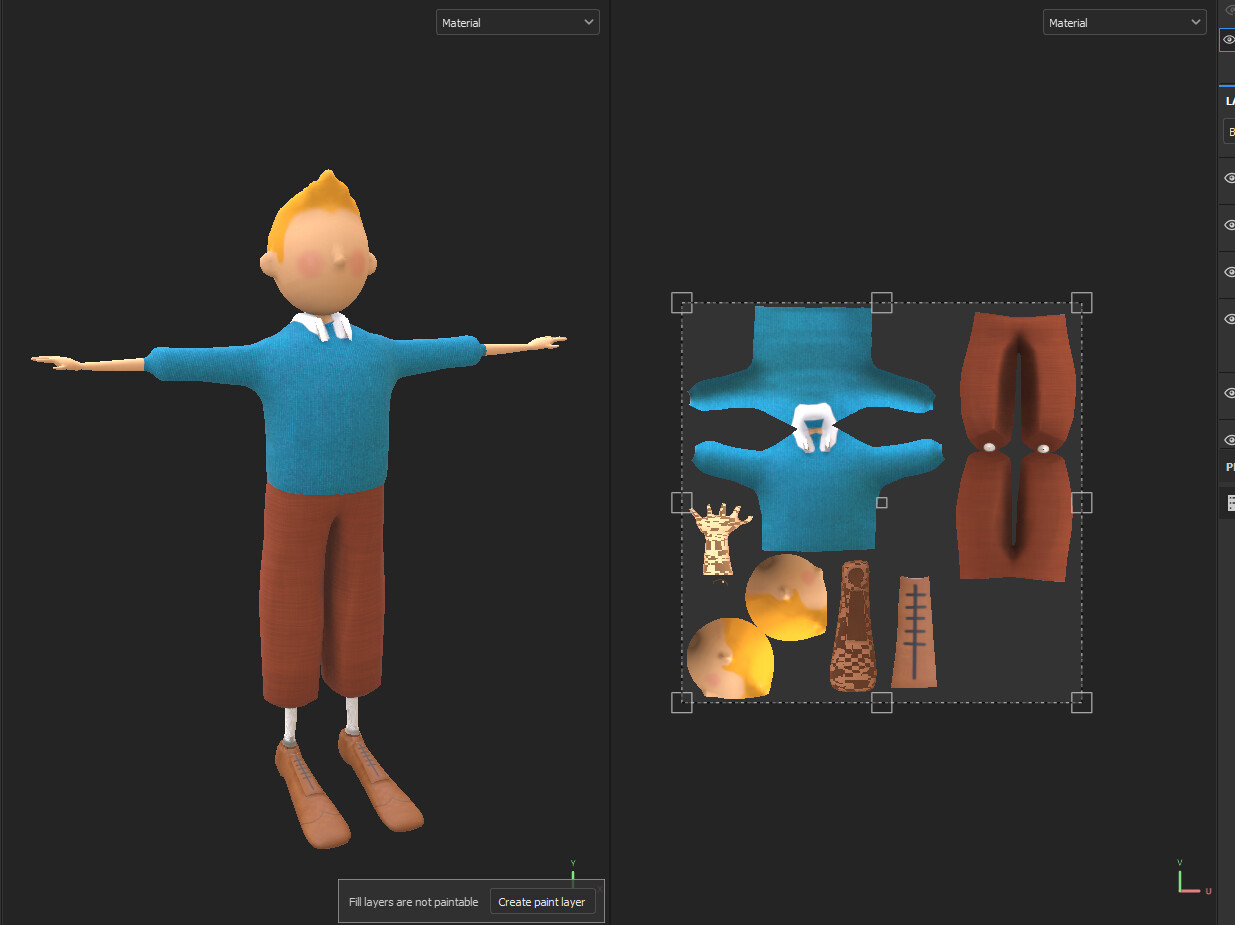Image resolution: width=1235 pixels, height=925 pixels.
Task: Select the top-right UV transform handle
Action: coord(1081,302)
